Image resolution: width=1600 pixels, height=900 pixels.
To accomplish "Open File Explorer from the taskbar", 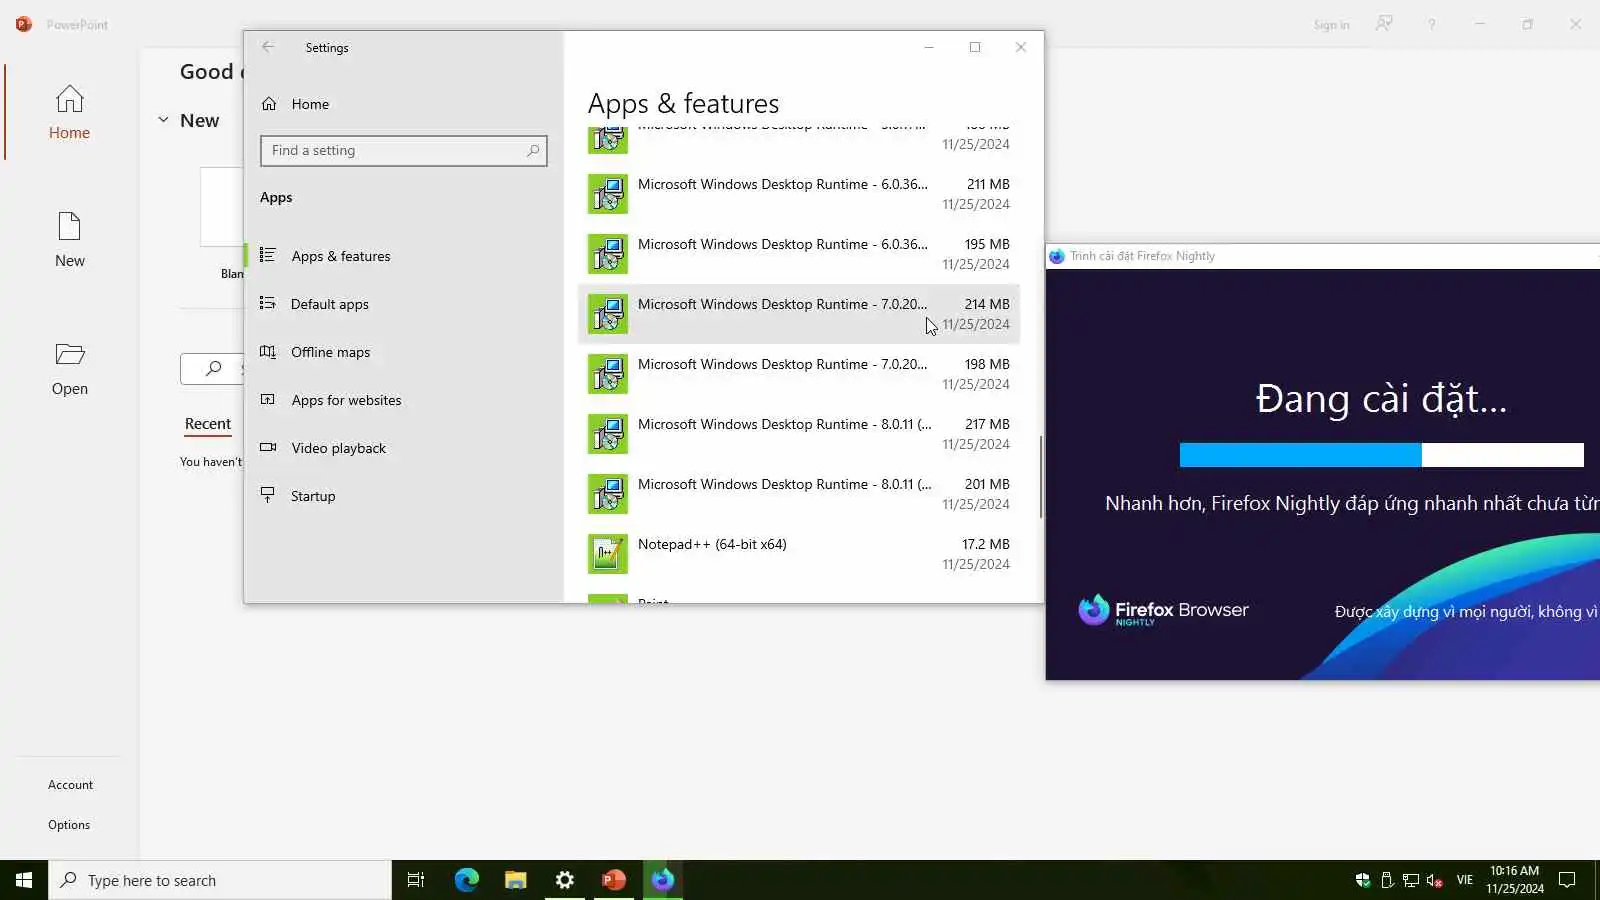I will click(x=516, y=880).
